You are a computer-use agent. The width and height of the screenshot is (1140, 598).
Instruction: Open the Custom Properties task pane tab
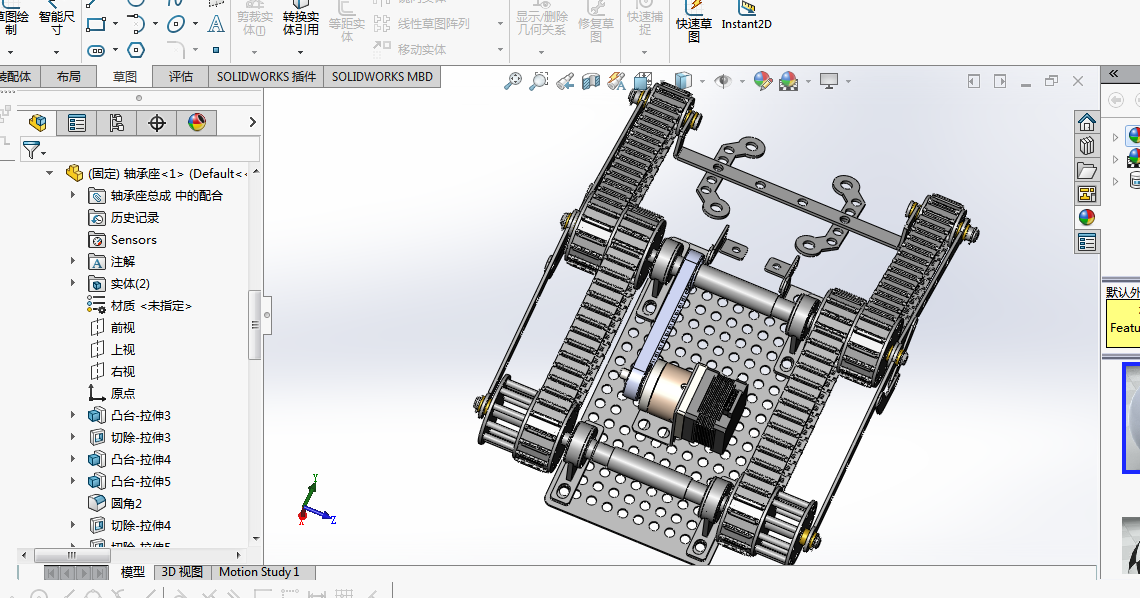pos(1087,242)
